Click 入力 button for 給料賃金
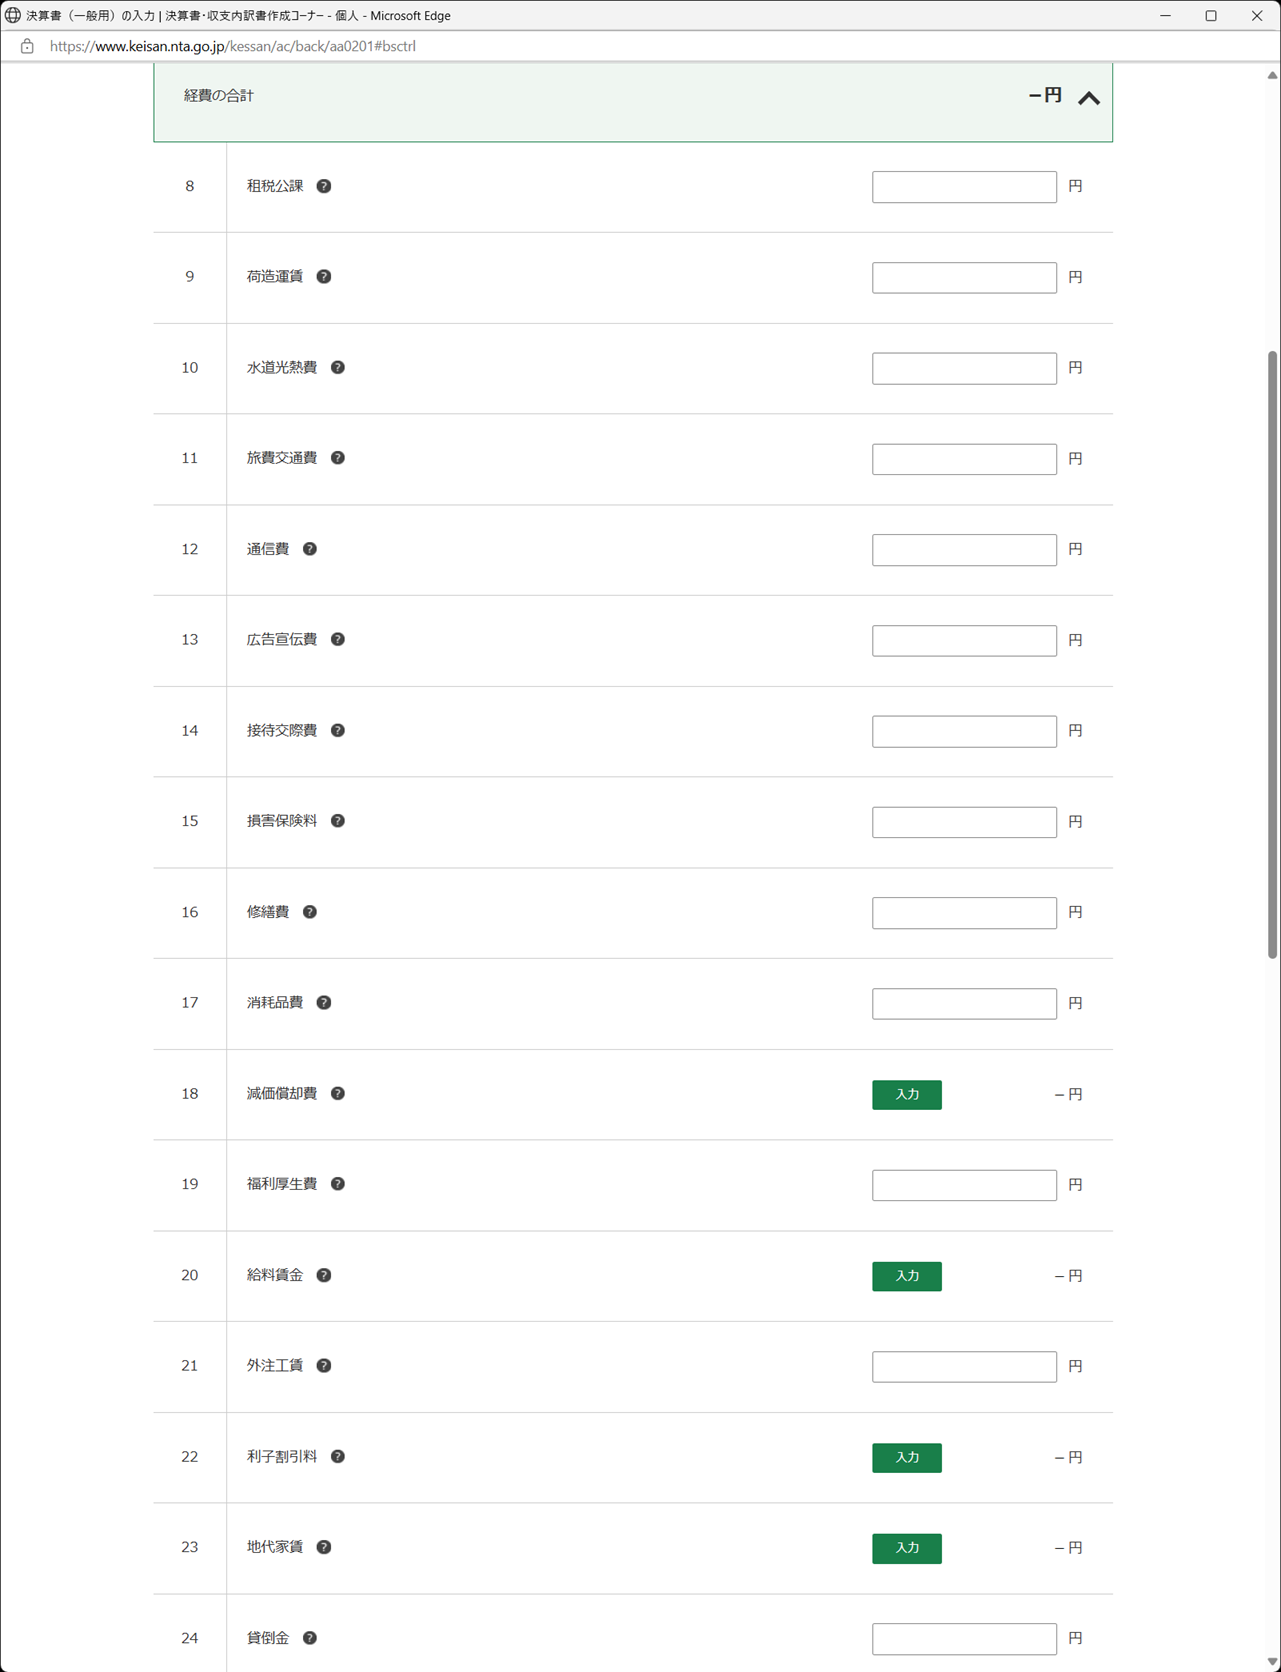Image resolution: width=1281 pixels, height=1672 pixels. 907,1276
